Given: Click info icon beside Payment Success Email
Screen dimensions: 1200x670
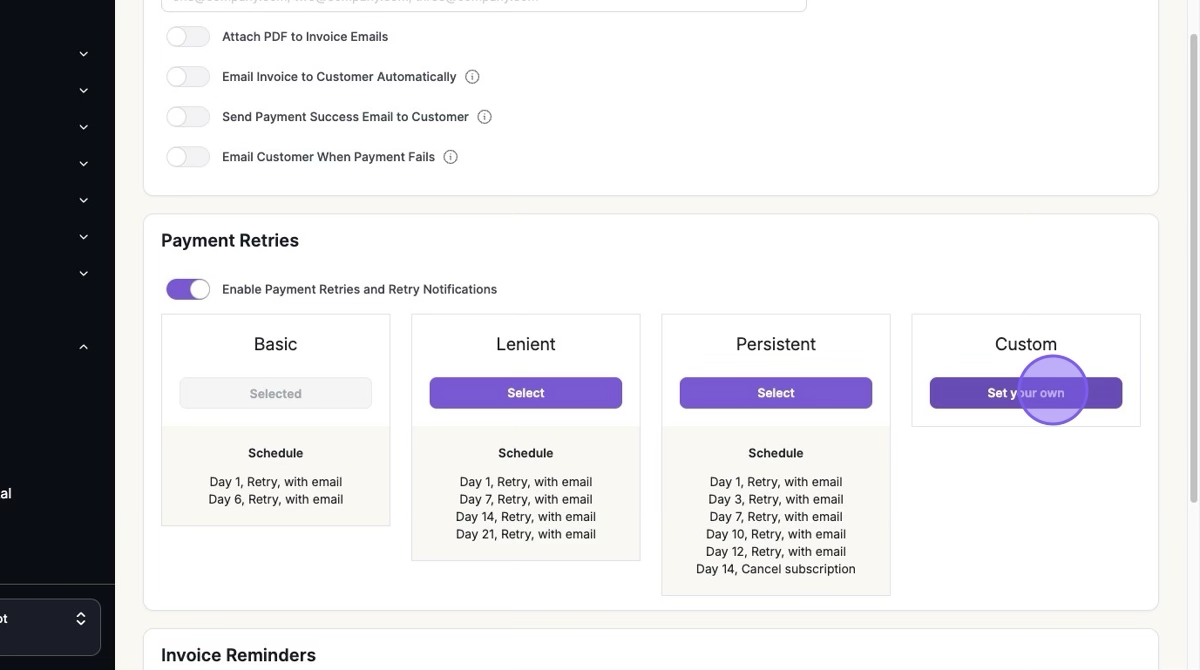Looking at the screenshot, I should [x=485, y=117].
